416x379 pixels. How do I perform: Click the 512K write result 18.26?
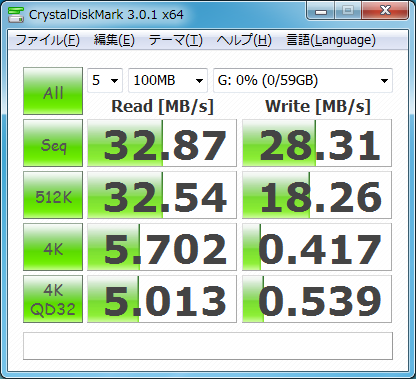[x=317, y=195]
